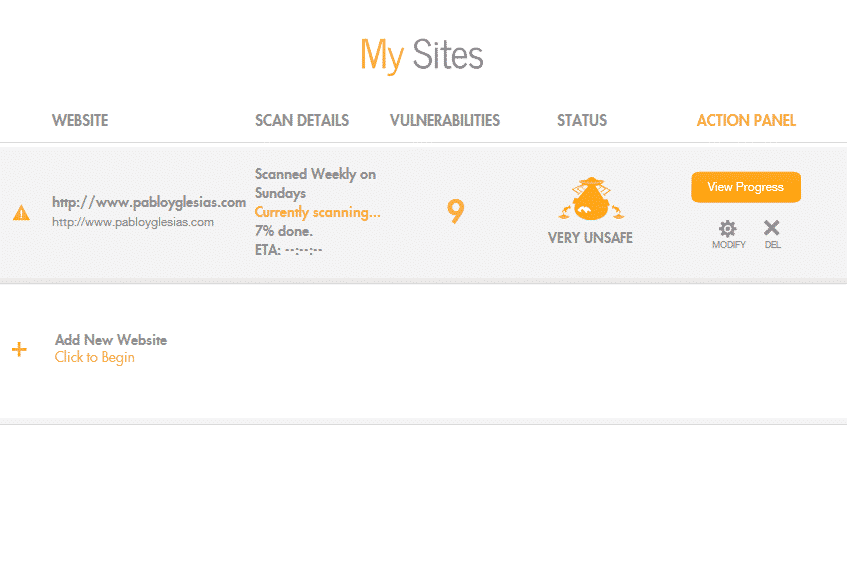Viewport: 847px width, 567px height.
Task: Click the My Sites page heading
Action: point(422,56)
